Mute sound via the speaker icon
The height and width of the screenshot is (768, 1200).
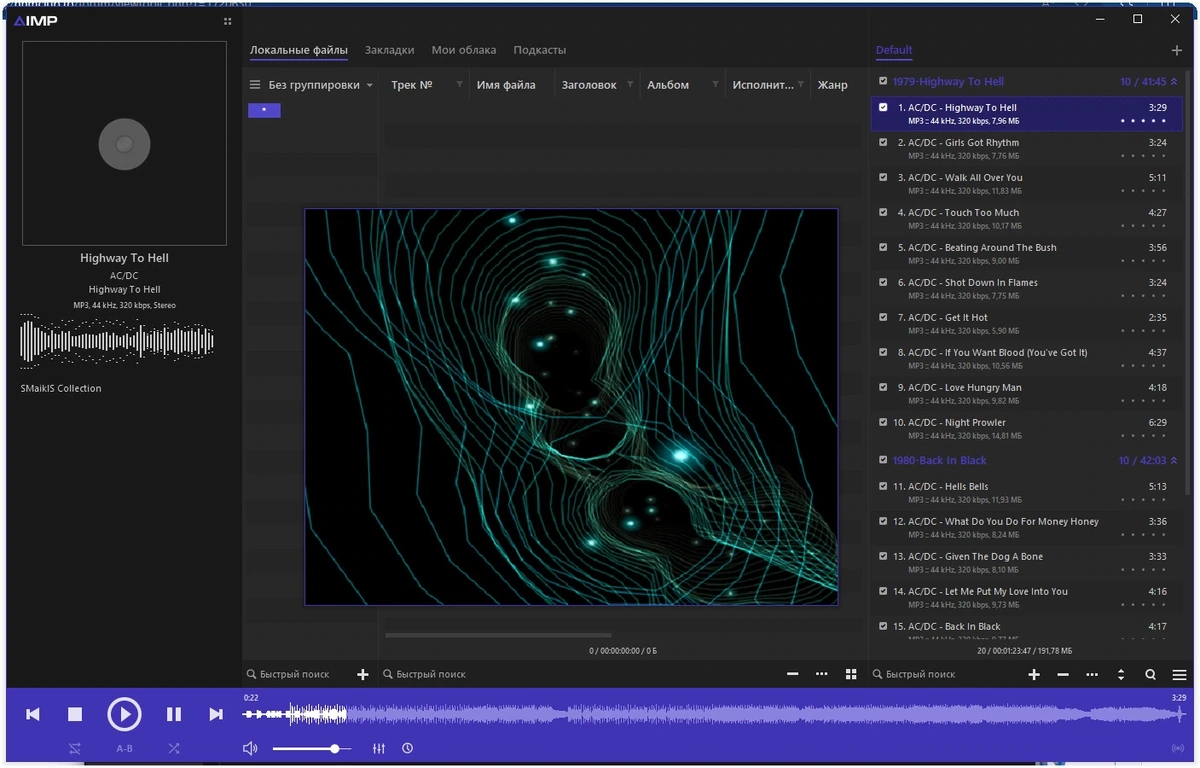(250, 748)
